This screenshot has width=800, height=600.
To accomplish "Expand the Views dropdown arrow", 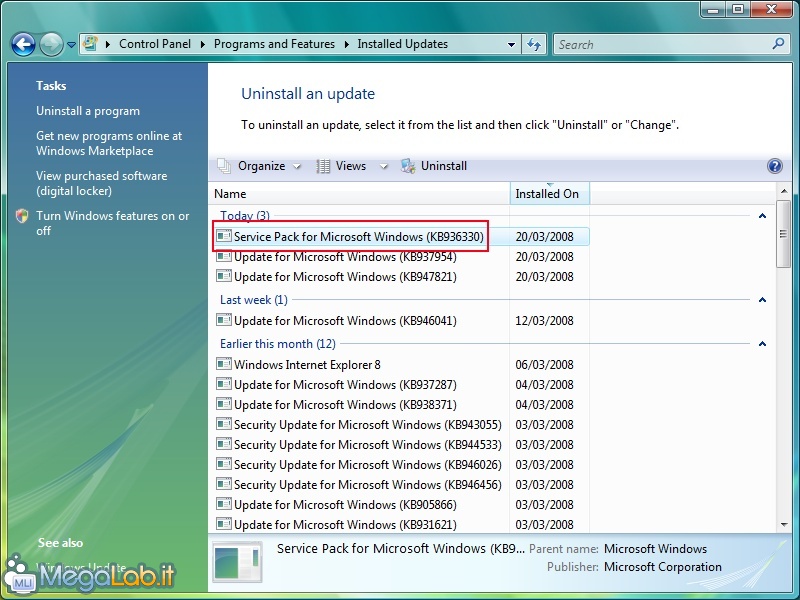I will (384, 166).
